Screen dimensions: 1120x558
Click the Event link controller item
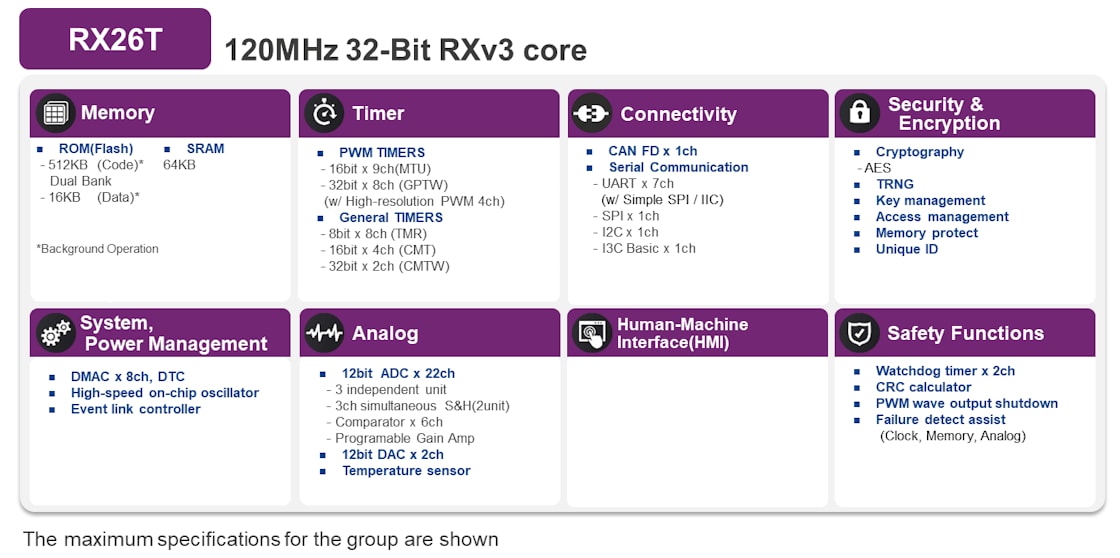[136, 409]
